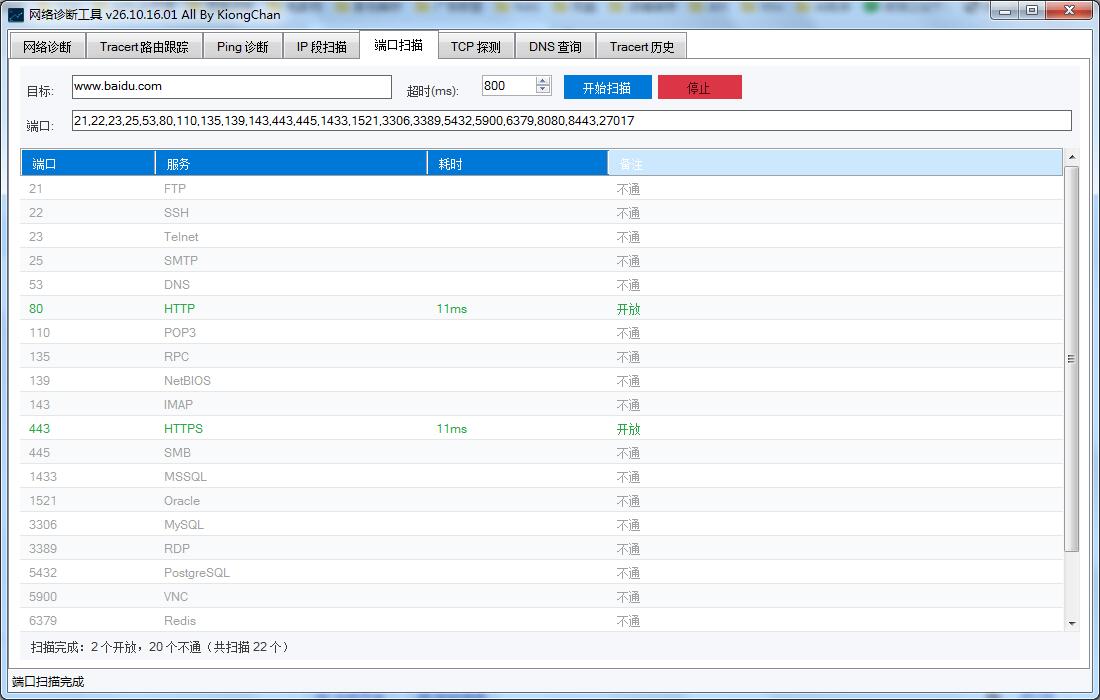Screen dimensions: 1100x700
Task: Select the MySQL row
Action: (542, 525)
